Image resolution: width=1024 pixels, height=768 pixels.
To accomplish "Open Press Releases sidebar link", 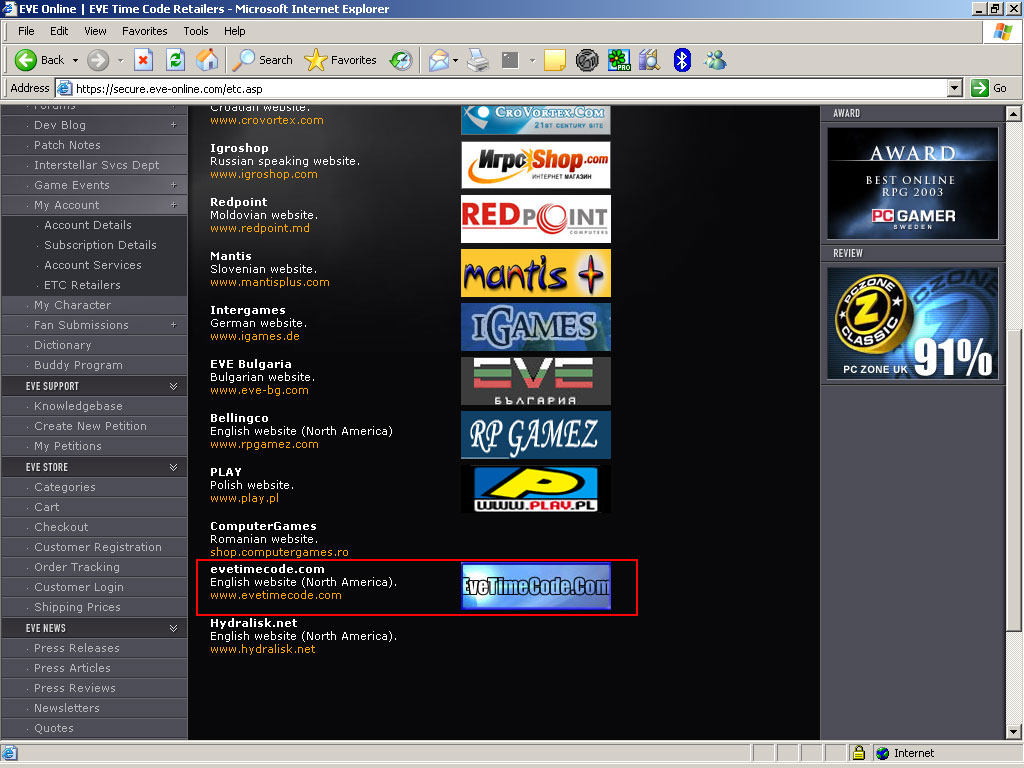I will click(77, 648).
